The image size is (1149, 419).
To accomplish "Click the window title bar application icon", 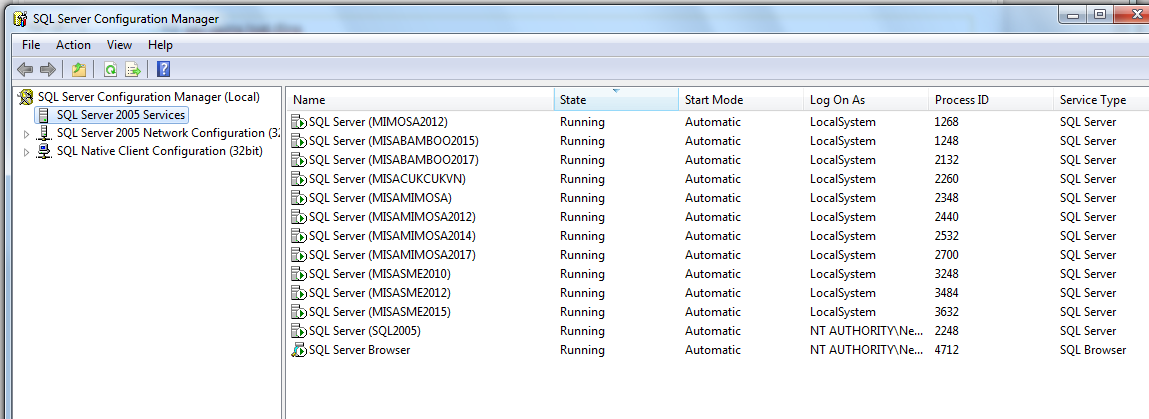I will tap(21, 18).
